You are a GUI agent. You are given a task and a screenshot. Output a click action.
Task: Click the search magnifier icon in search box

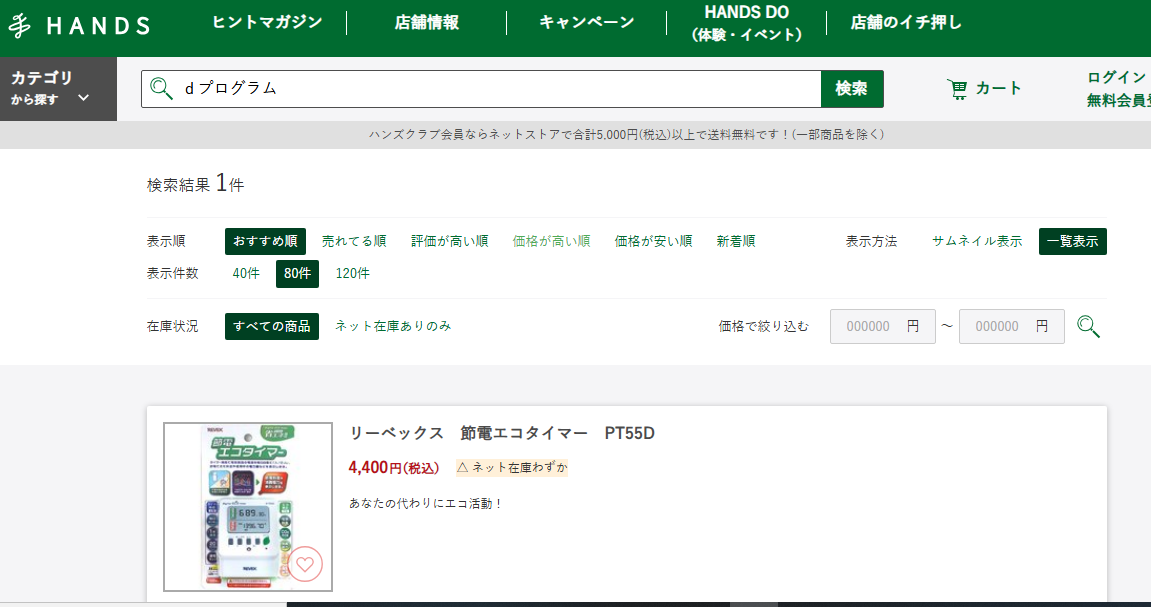(161, 88)
